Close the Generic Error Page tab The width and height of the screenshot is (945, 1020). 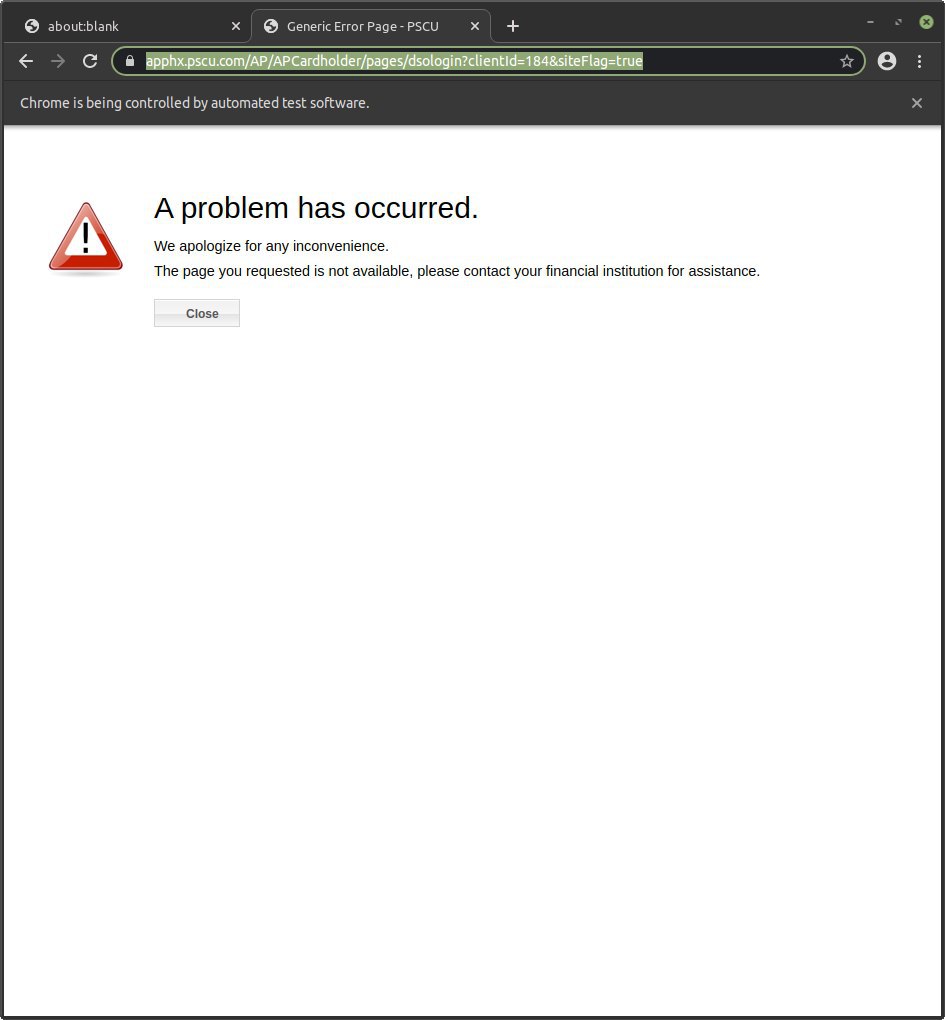click(x=475, y=26)
